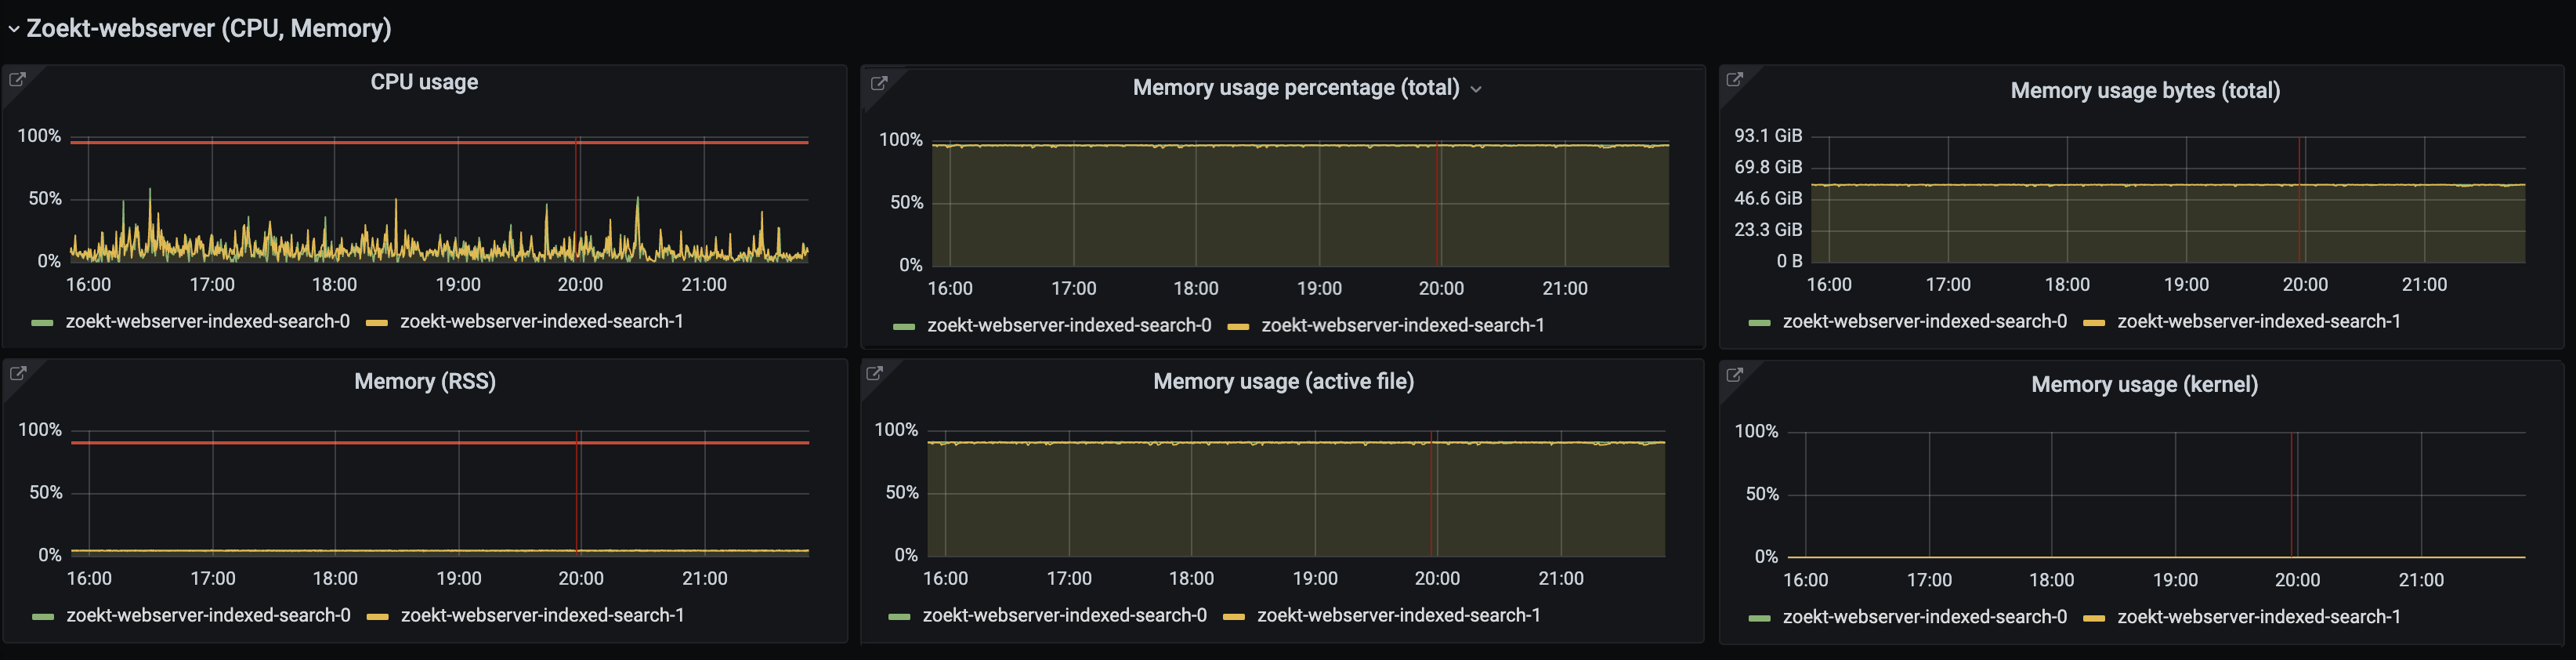Click the CPU usage panel title

[x=424, y=82]
